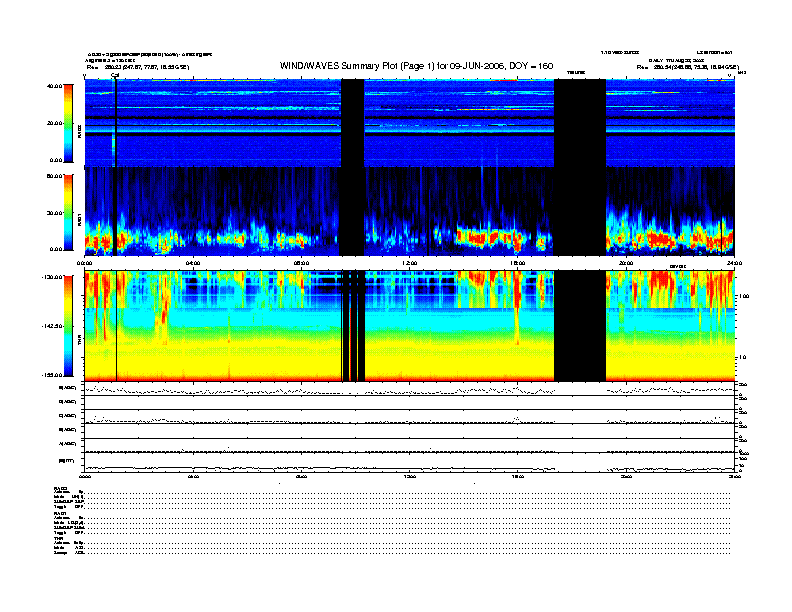Click the RAD1 spectrogram panel
The image size is (792, 612).
[x=410, y=211]
